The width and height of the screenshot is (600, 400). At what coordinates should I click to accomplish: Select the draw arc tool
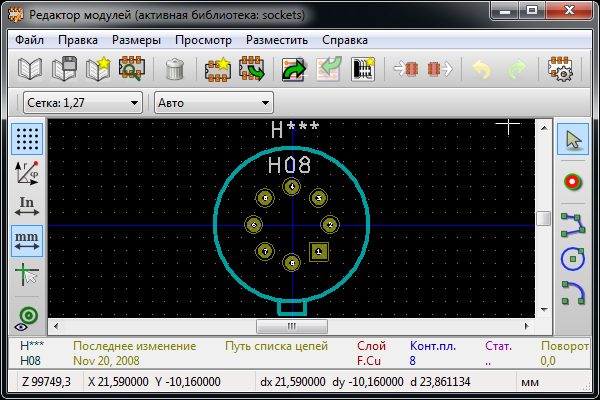(572, 293)
